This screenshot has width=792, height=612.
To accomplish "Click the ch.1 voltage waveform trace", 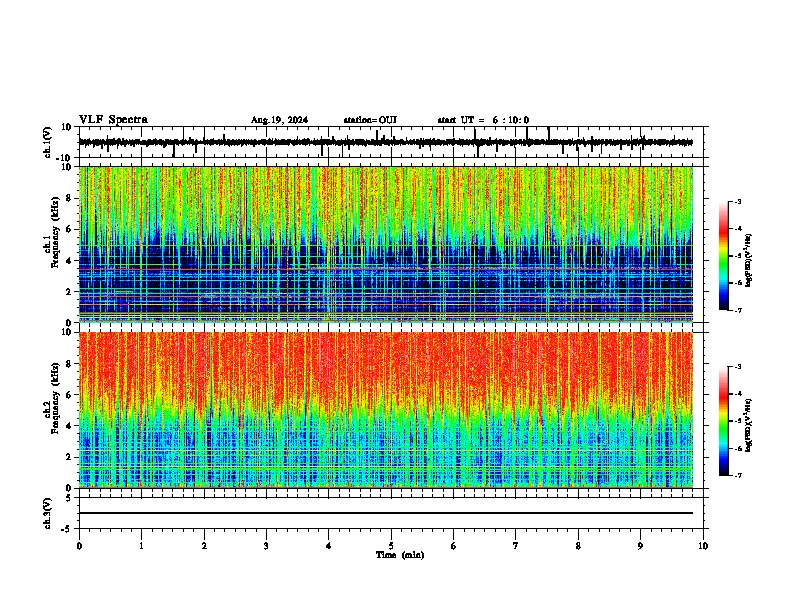I will pos(386,142).
